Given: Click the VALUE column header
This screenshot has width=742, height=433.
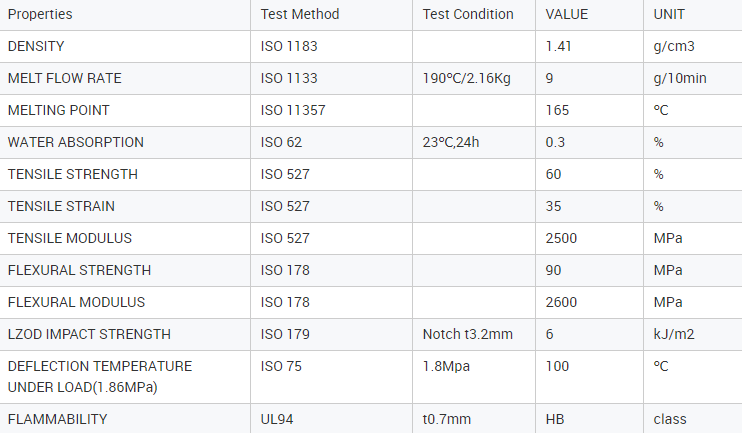Looking at the screenshot, I should coord(567,14).
